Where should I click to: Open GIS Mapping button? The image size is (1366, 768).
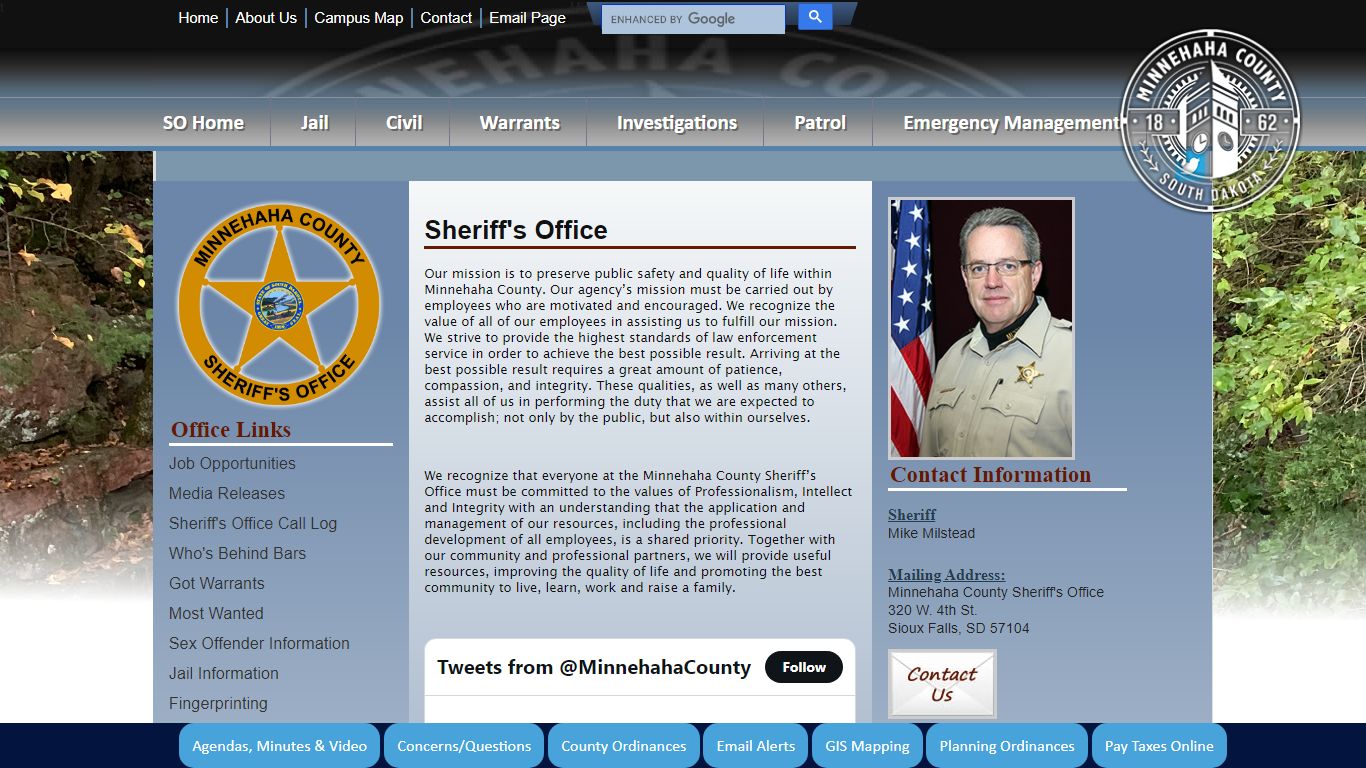(x=867, y=746)
